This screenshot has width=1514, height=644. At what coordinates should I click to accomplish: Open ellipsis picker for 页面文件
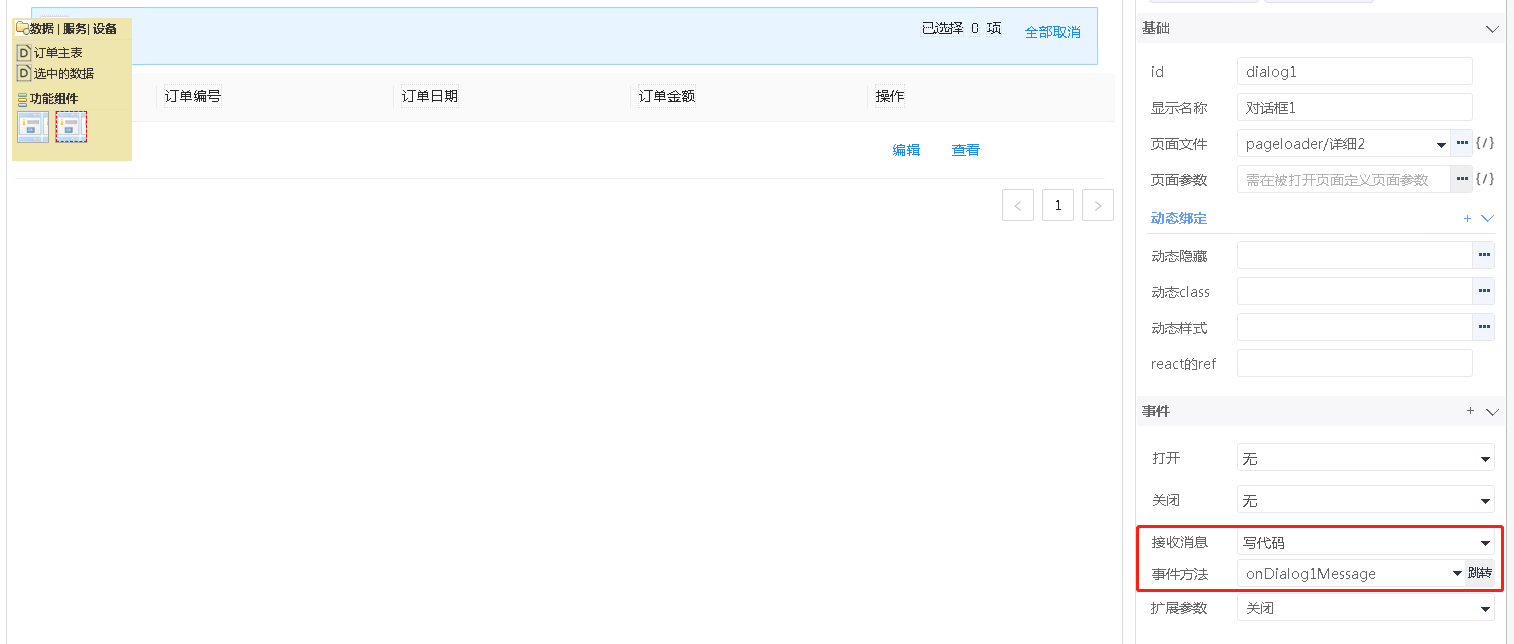[1462, 144]
